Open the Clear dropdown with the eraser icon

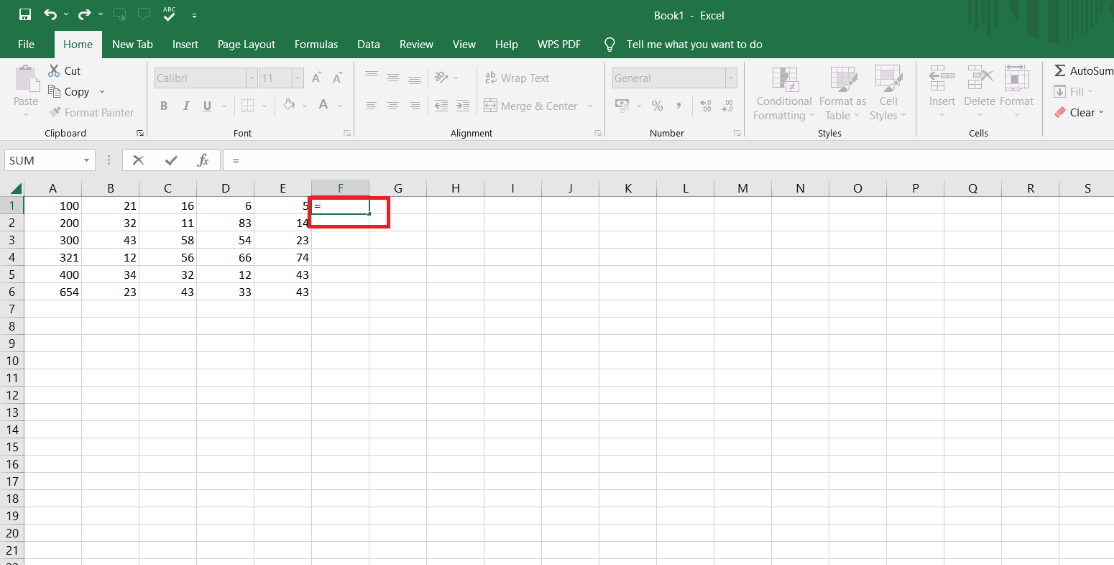pos(1078,112)
